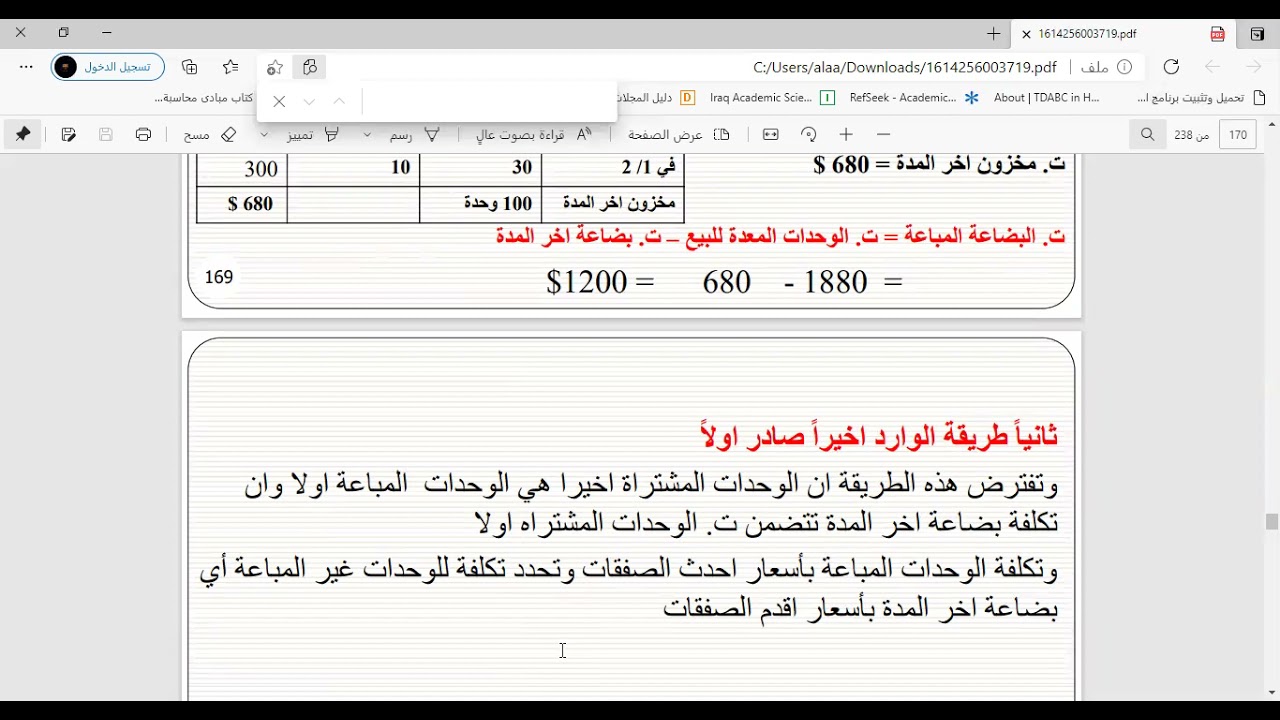Viewport: 1280px width, 720px height.
Task: Open a new tab with plus button
Action: pyautogui.click(x=993, y=34)
